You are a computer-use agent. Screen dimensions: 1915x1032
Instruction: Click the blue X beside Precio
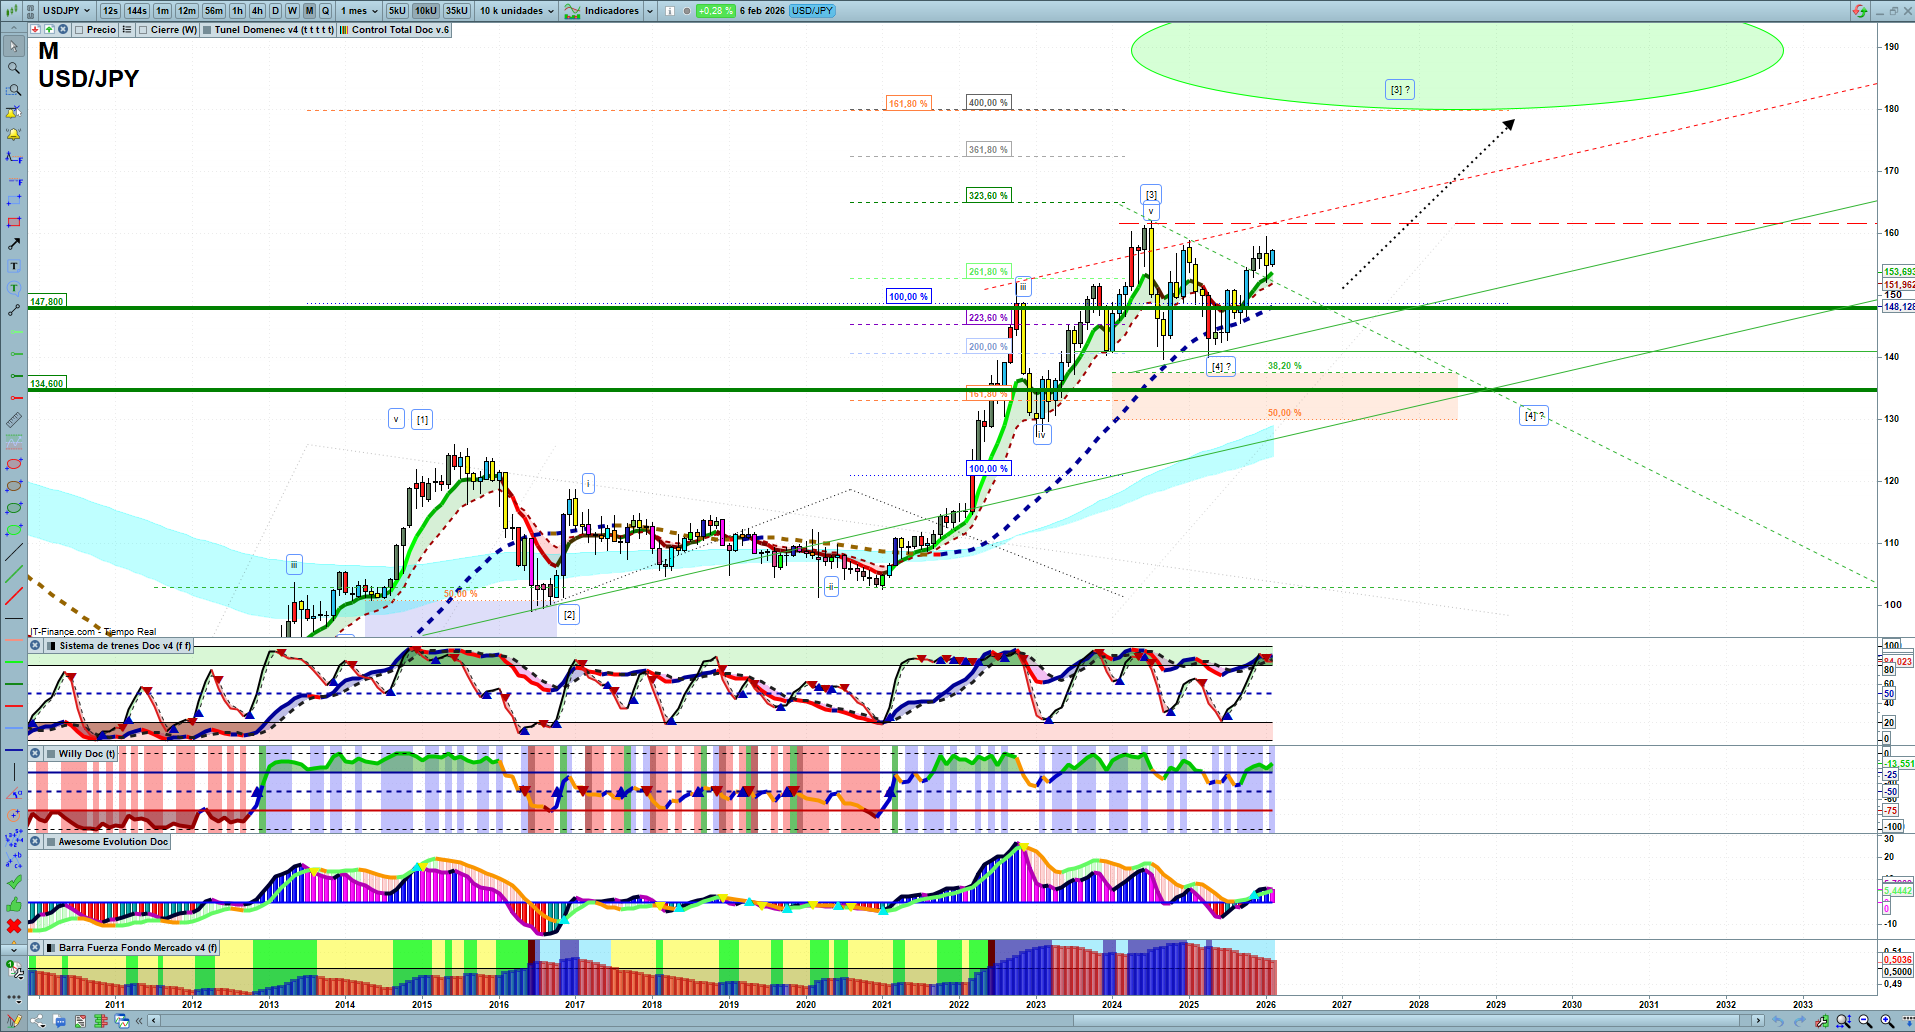pos(63,30)
